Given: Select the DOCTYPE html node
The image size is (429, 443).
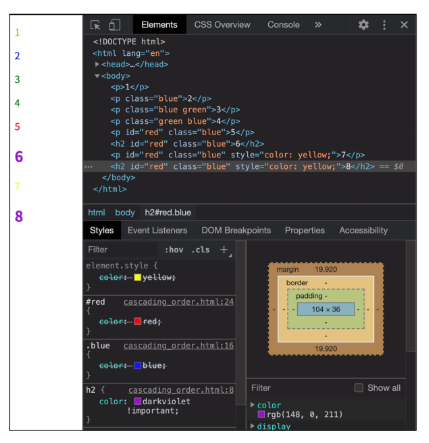Looking at the screenshot, I should pyautogui.click(x=129, y=42).
